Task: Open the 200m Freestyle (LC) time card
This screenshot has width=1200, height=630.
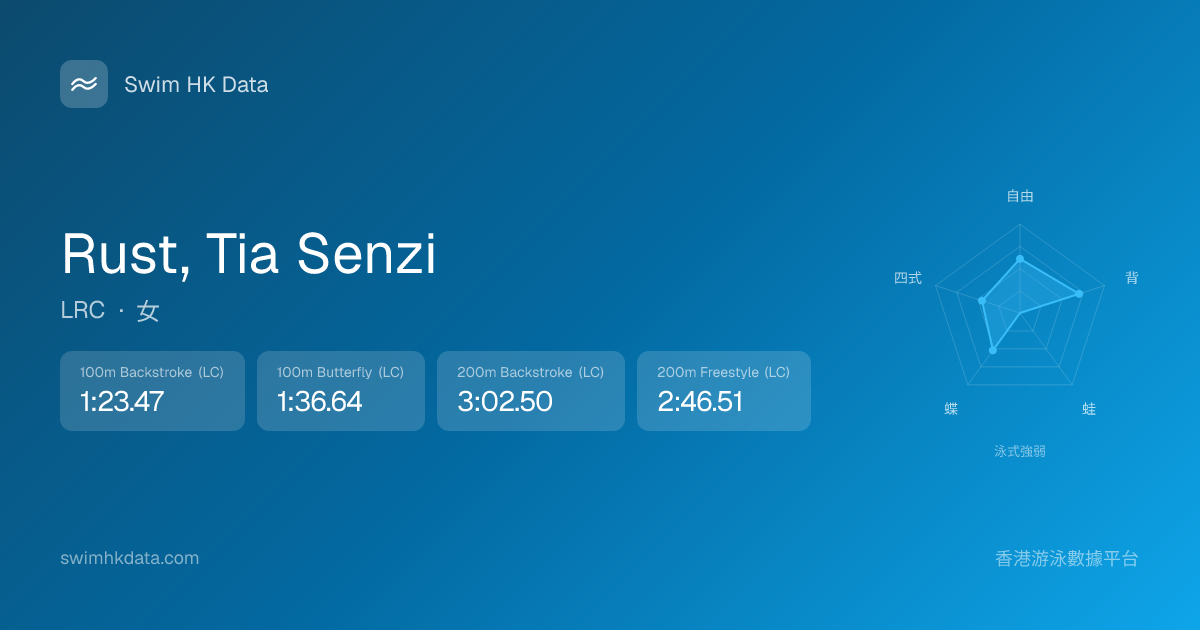Action: pyautogui.click(x=723, y=391)
